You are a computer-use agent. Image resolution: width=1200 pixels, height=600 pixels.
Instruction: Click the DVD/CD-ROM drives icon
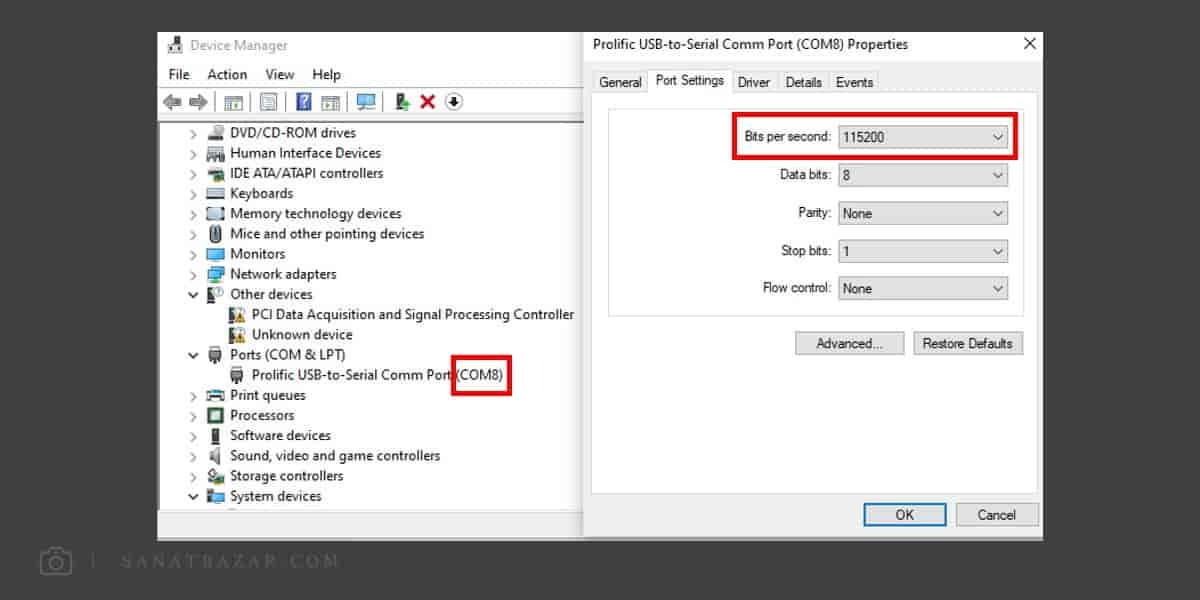pyautogui.click(x=215, y=133)
